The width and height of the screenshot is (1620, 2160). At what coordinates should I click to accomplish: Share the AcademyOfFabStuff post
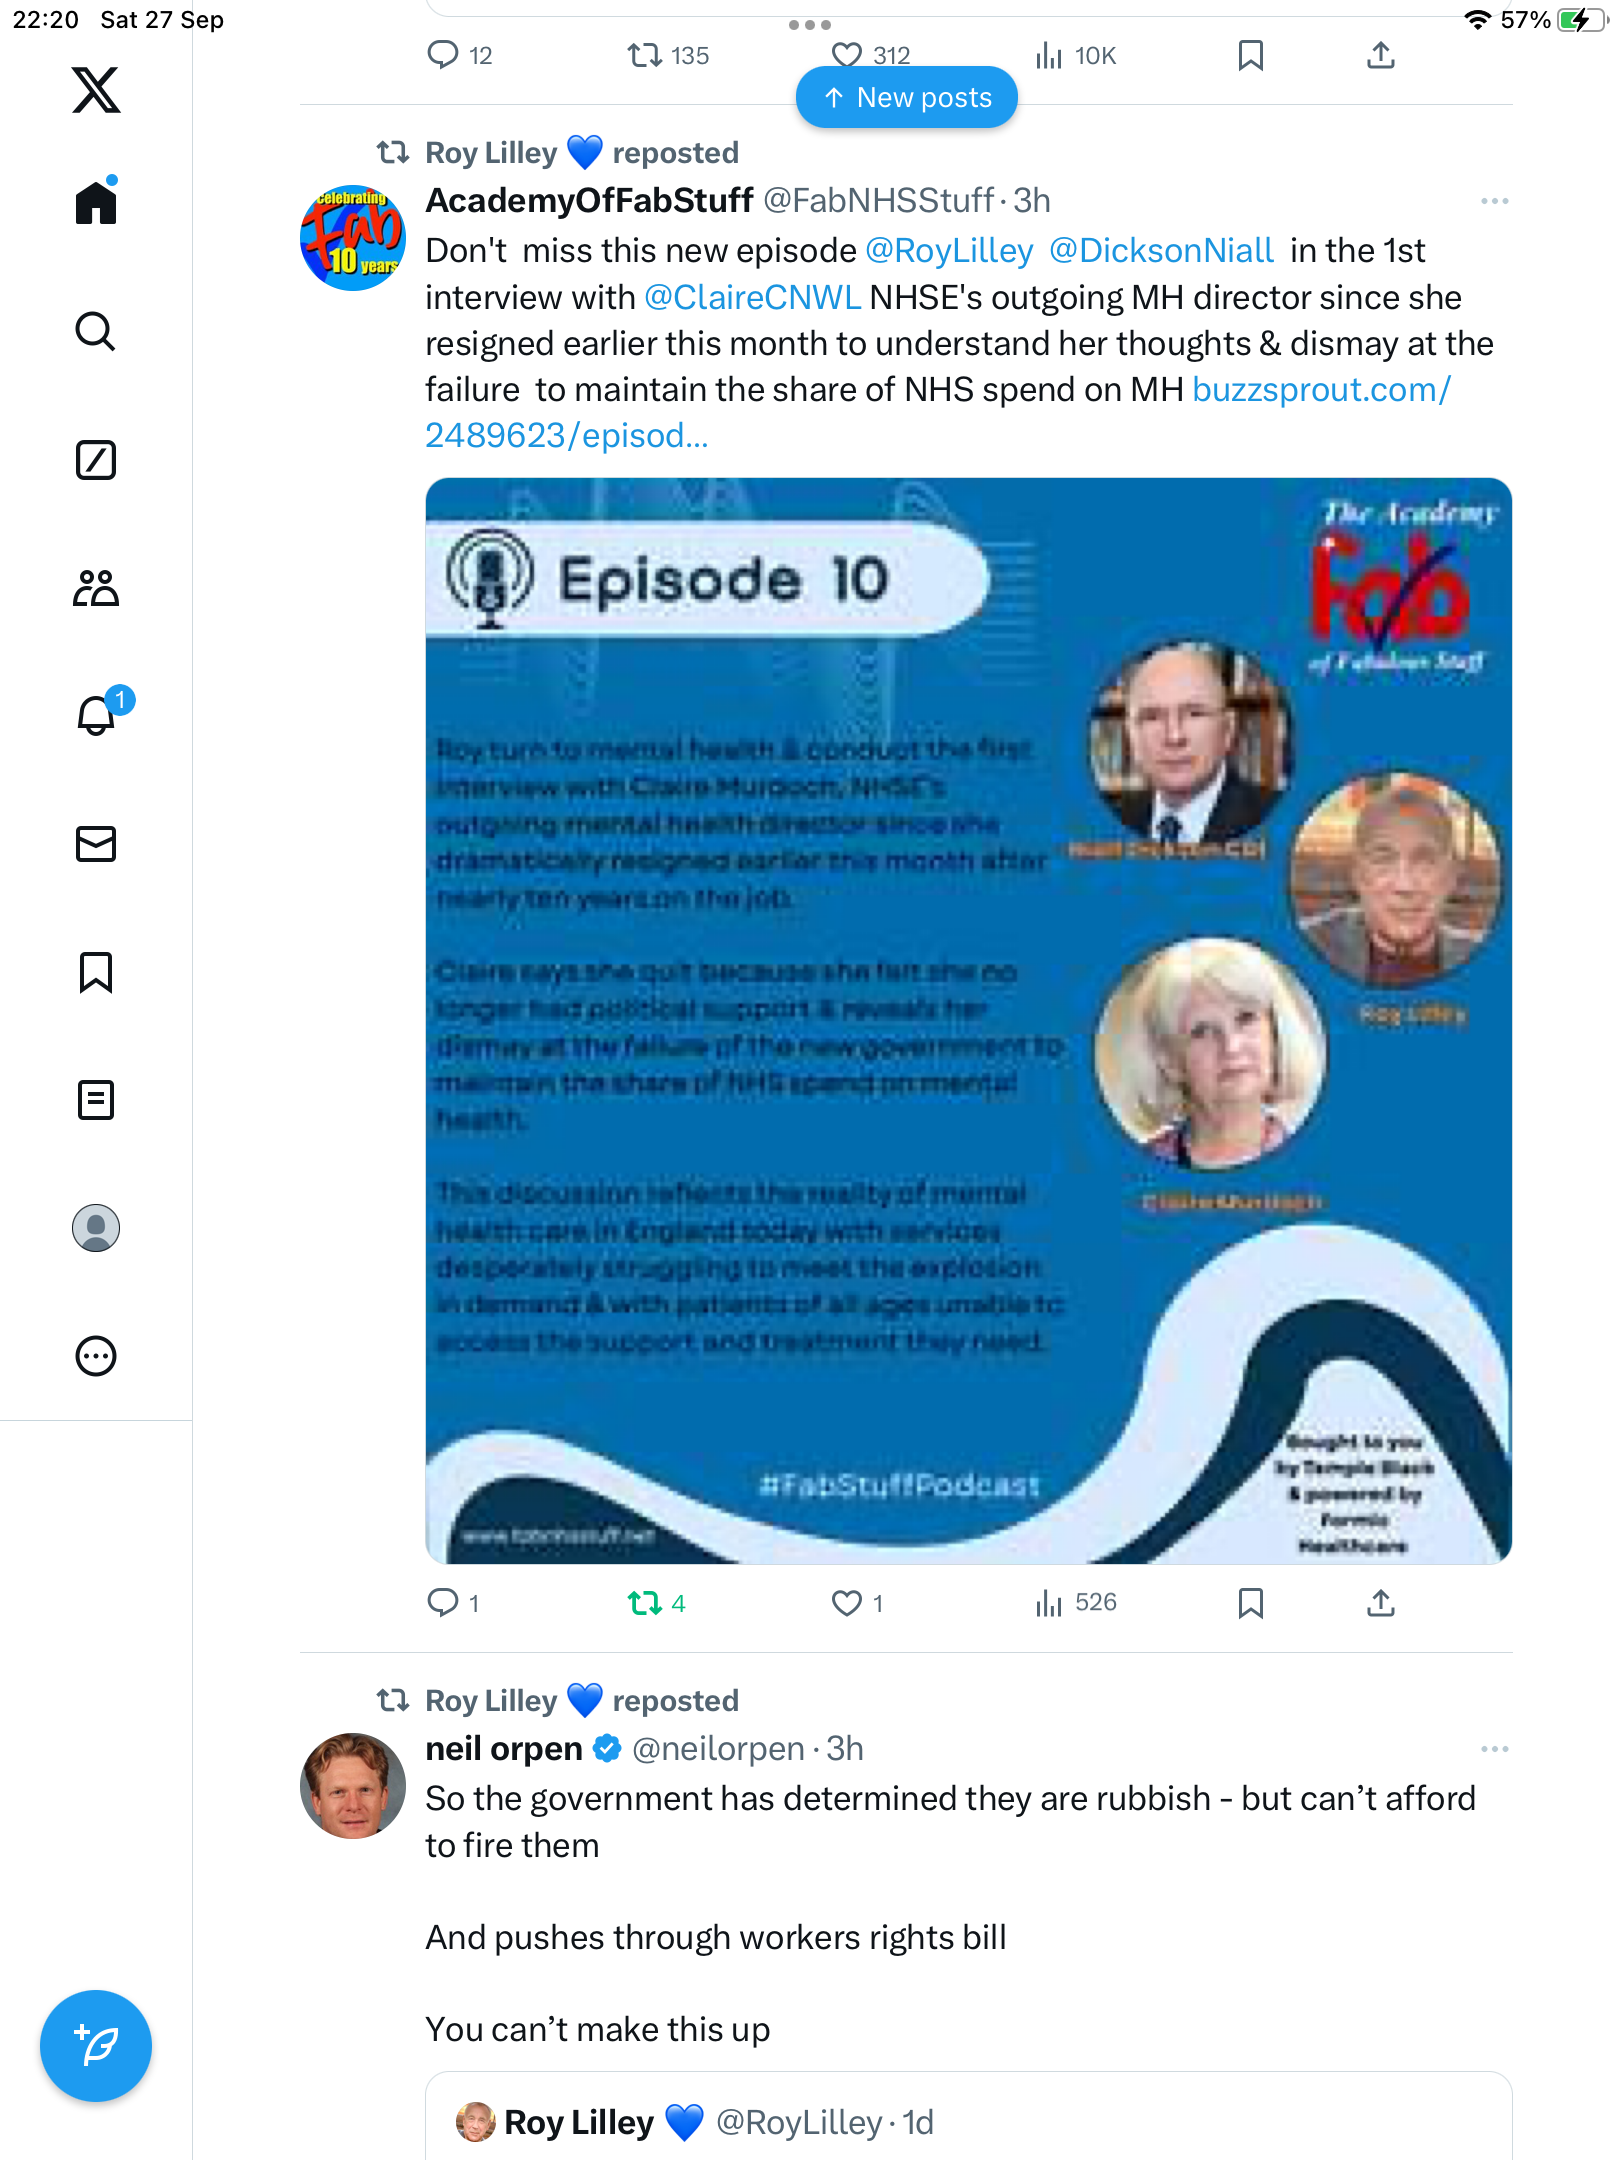tap(1380, 1603)
